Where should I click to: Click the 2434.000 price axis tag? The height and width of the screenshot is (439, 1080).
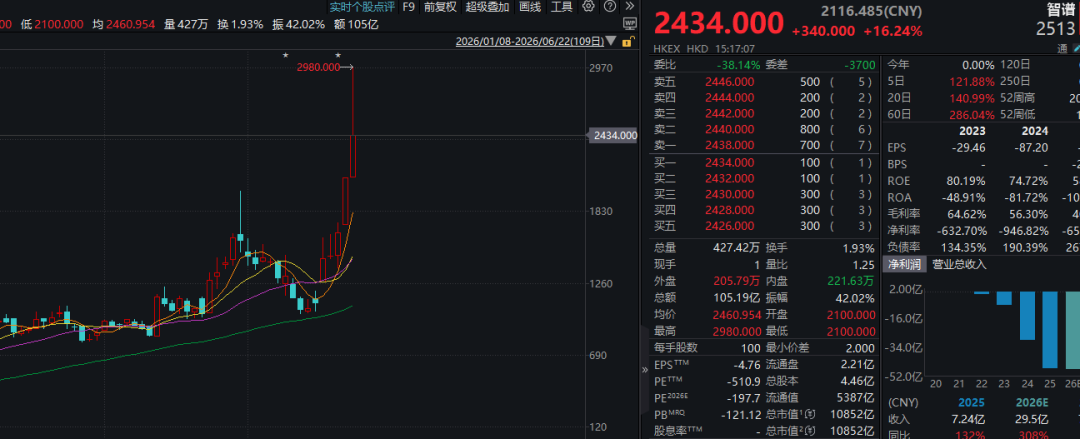point(614,136)
